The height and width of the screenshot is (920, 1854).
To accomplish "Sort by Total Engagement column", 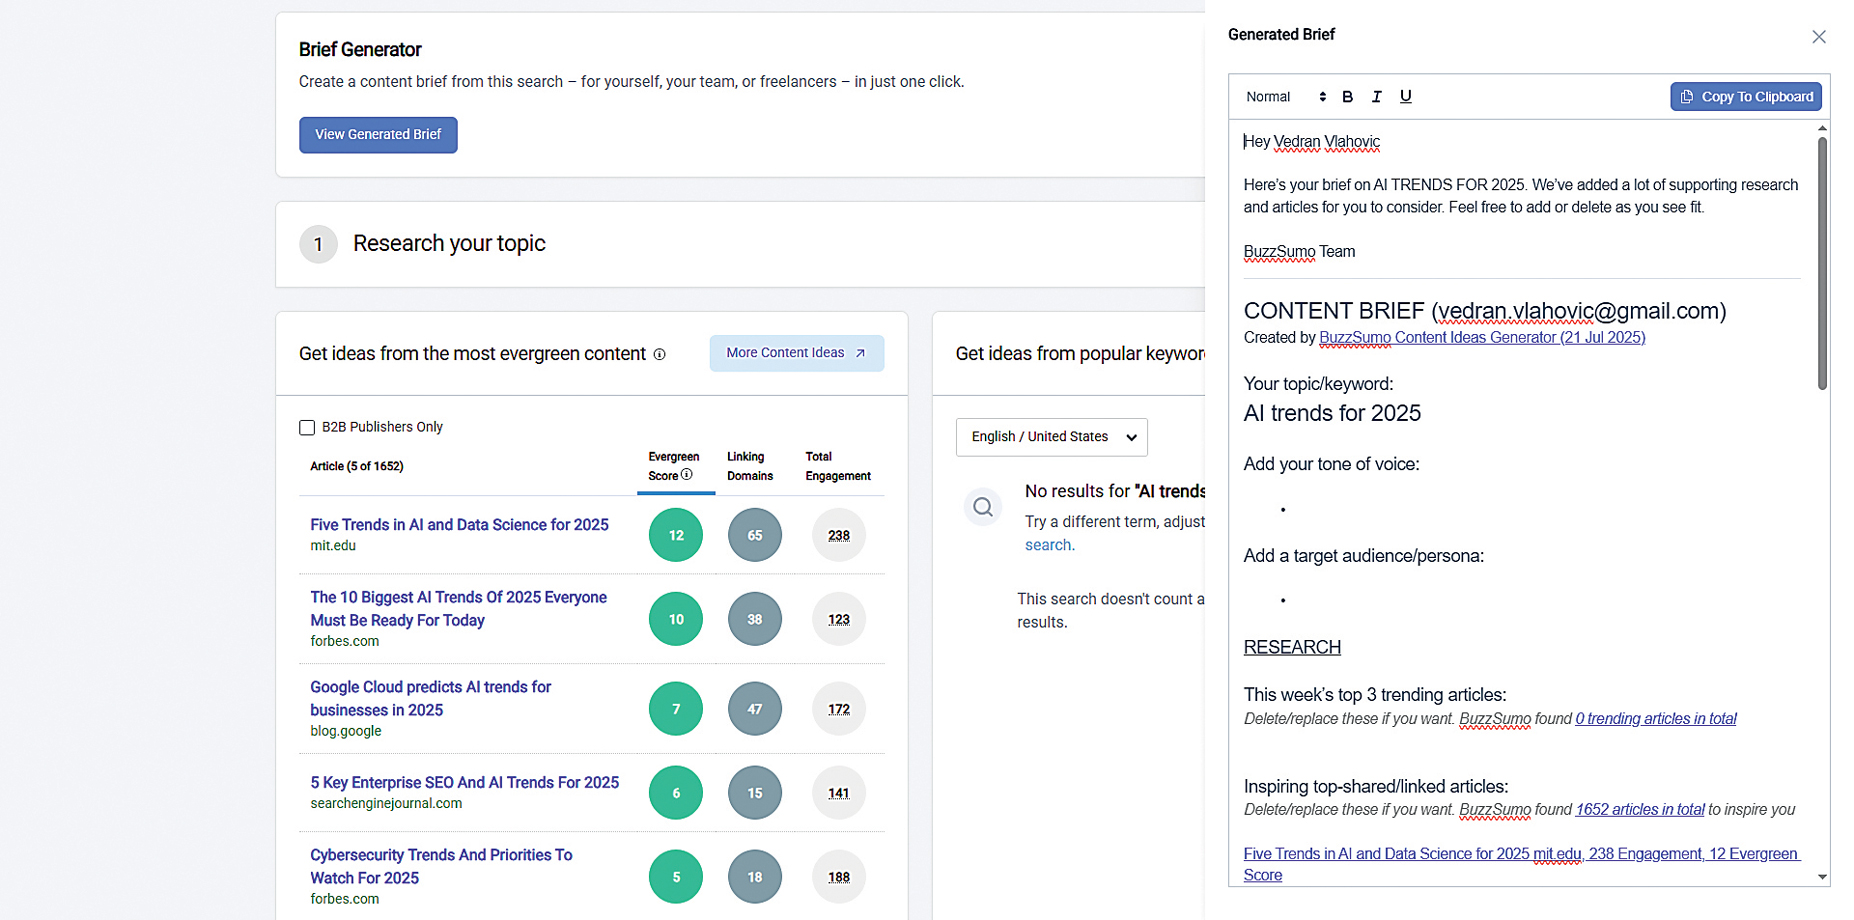I will [x=838, y=466].
